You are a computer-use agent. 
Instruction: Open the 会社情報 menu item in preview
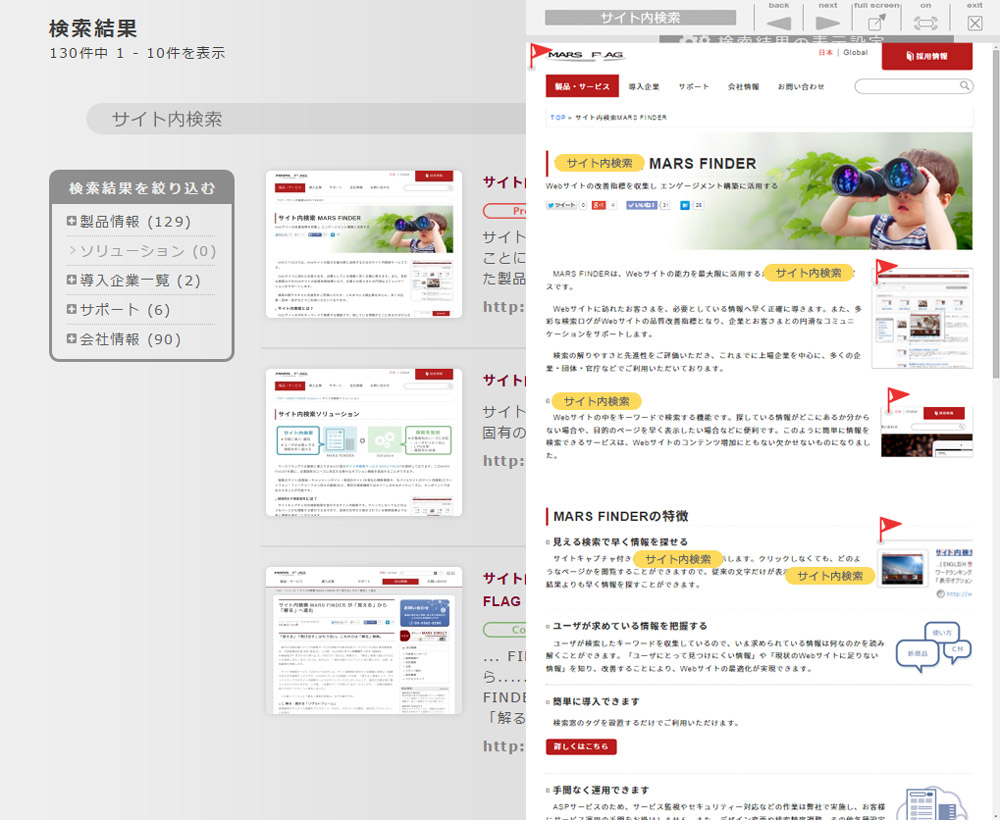[744, 87]
